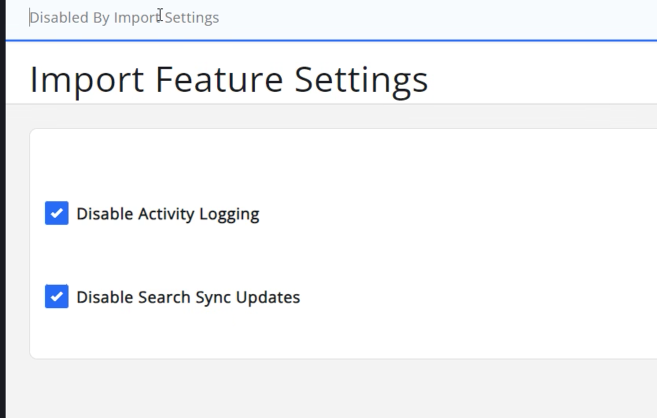Click the "Disable Search Sync Updates" label text

[188, 297]
